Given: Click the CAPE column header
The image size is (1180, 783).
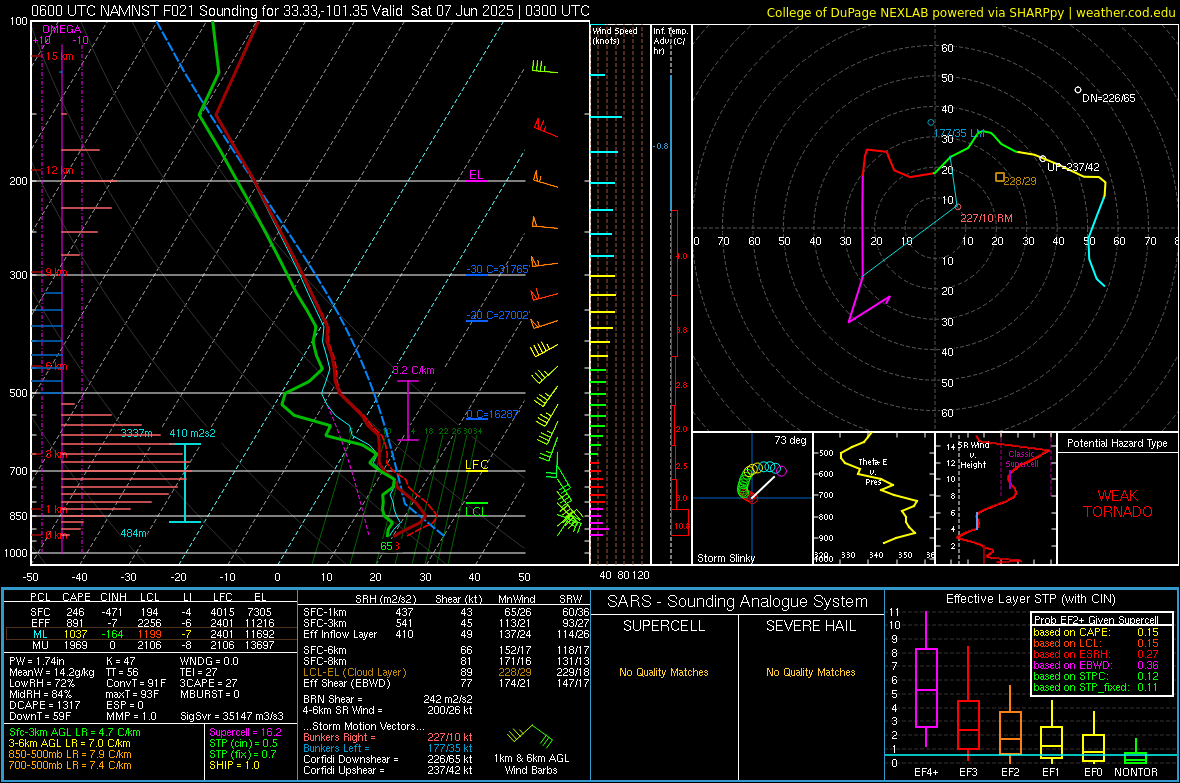Looking at the screenshot, I should (76, 597).
